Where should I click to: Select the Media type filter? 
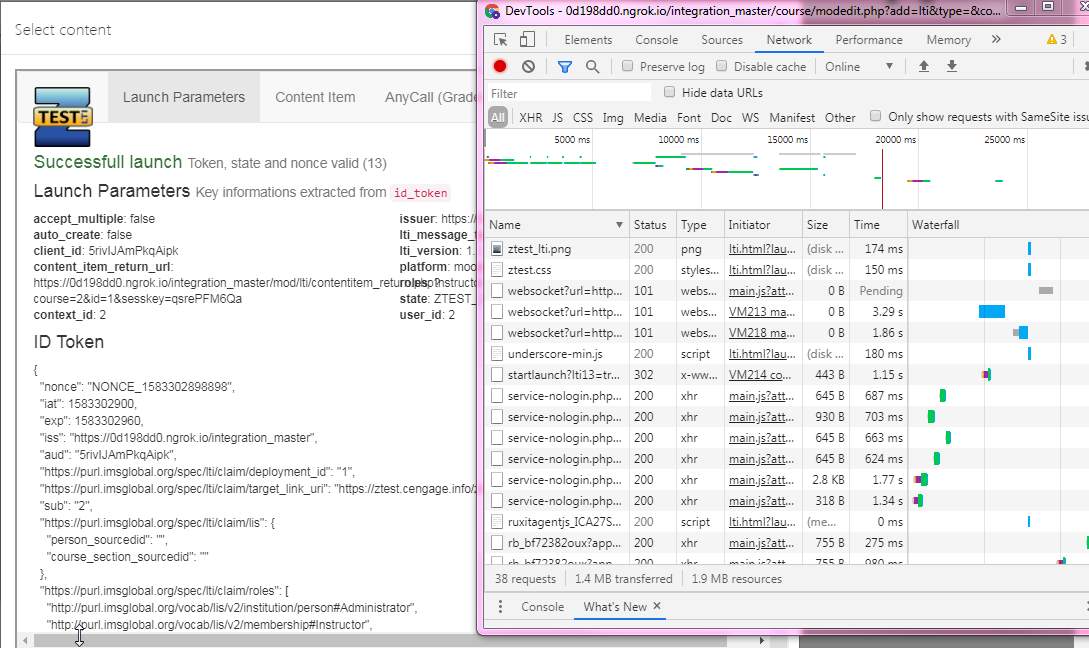click(649, 117)
